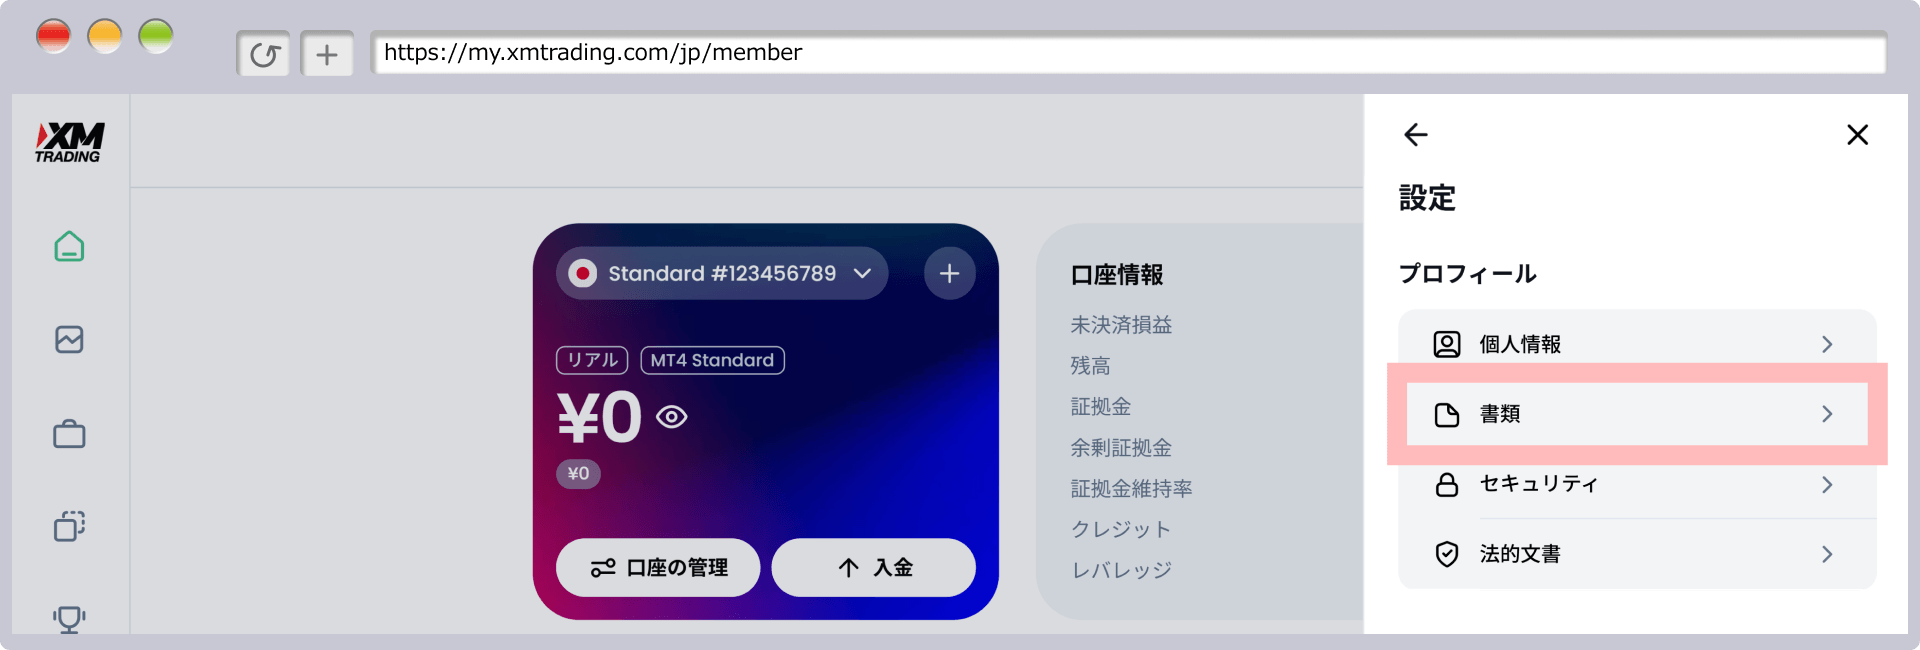Click the 残高 label
Image resolution: width=1920 pixels, height=650 pixels.
pos(1090,366)
